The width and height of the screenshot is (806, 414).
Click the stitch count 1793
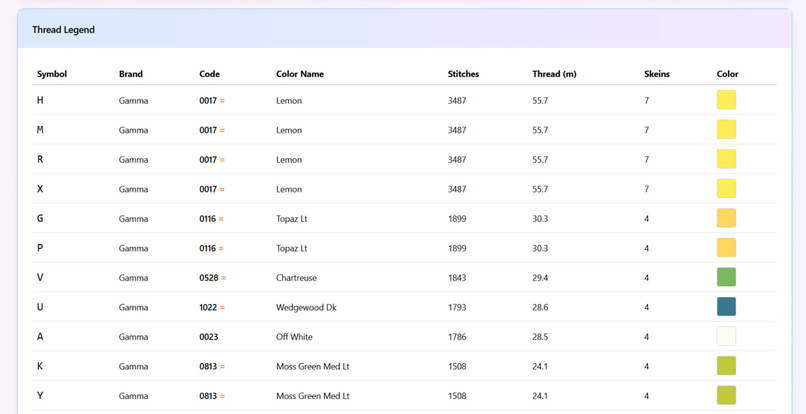pos(457,308)
